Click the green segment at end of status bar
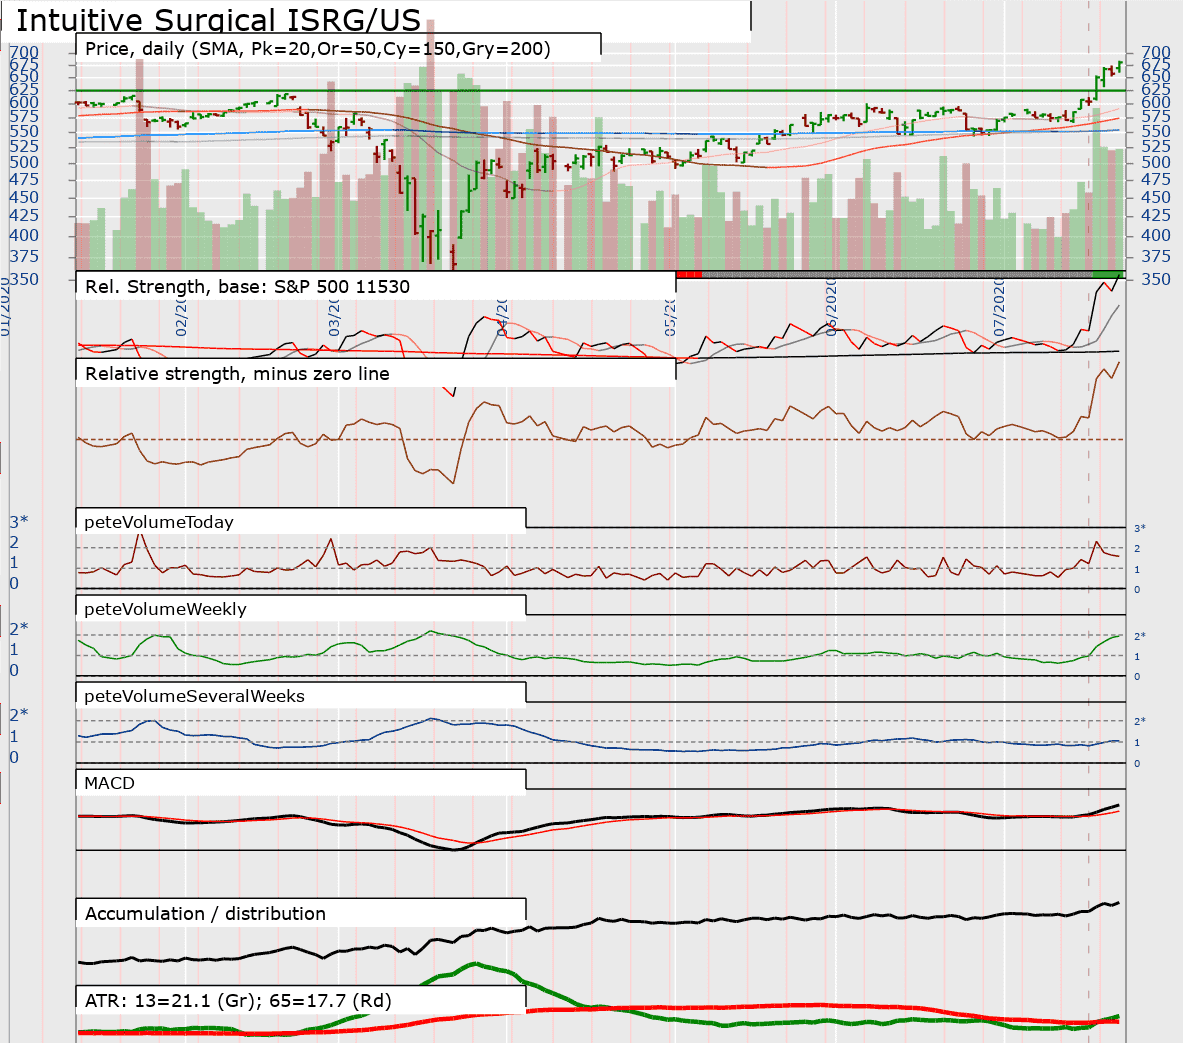Viewport: 1183px width, 1043px height. click(1108, 274)
